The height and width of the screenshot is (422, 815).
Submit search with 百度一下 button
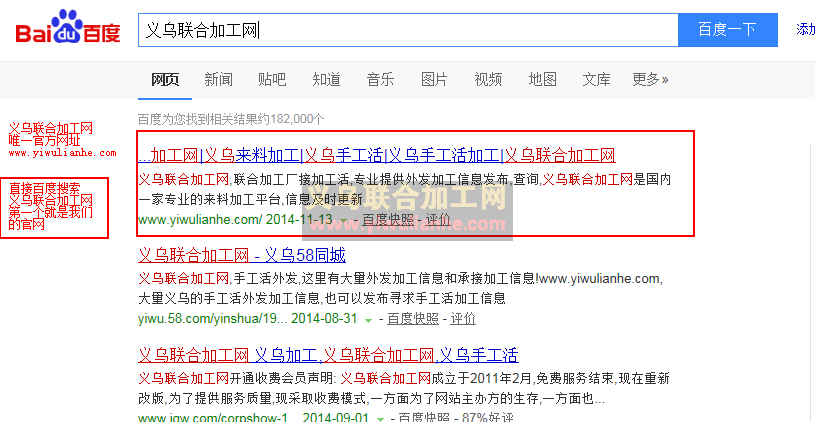tap(728, 30)
